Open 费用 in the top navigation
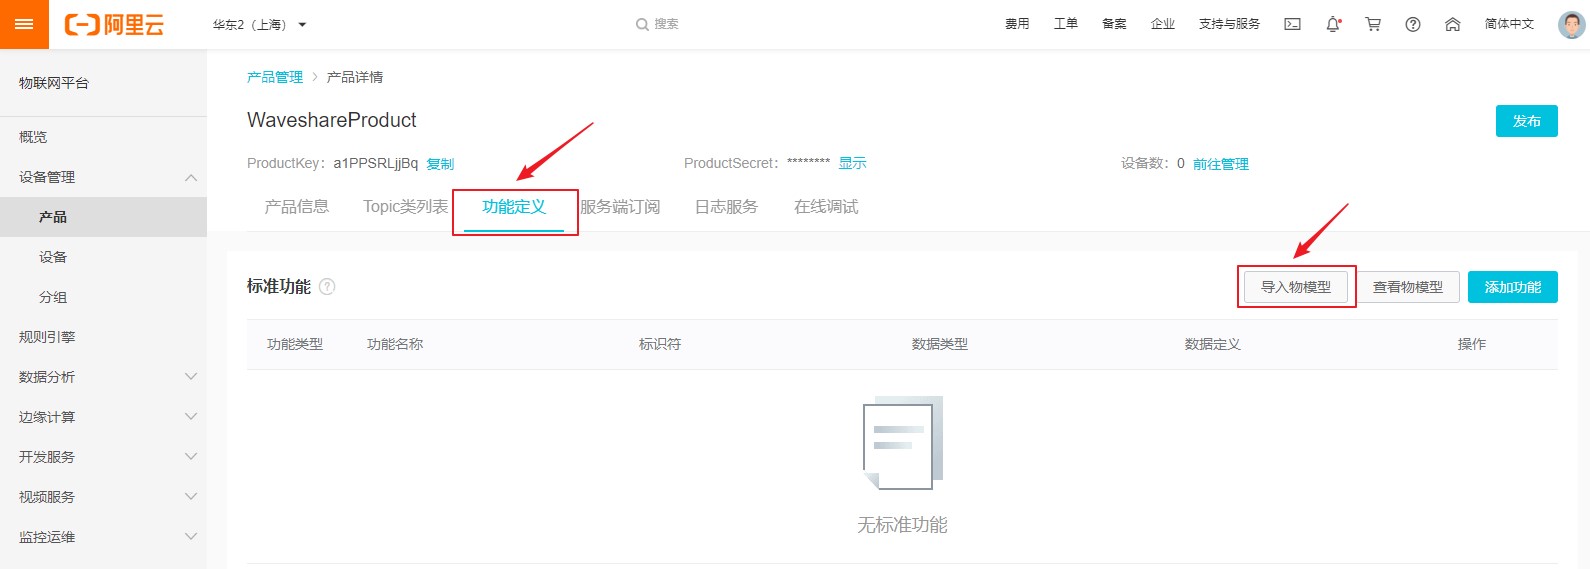Image resolution: width=1590 pixels, height=569 pixels. point(1017,24)
